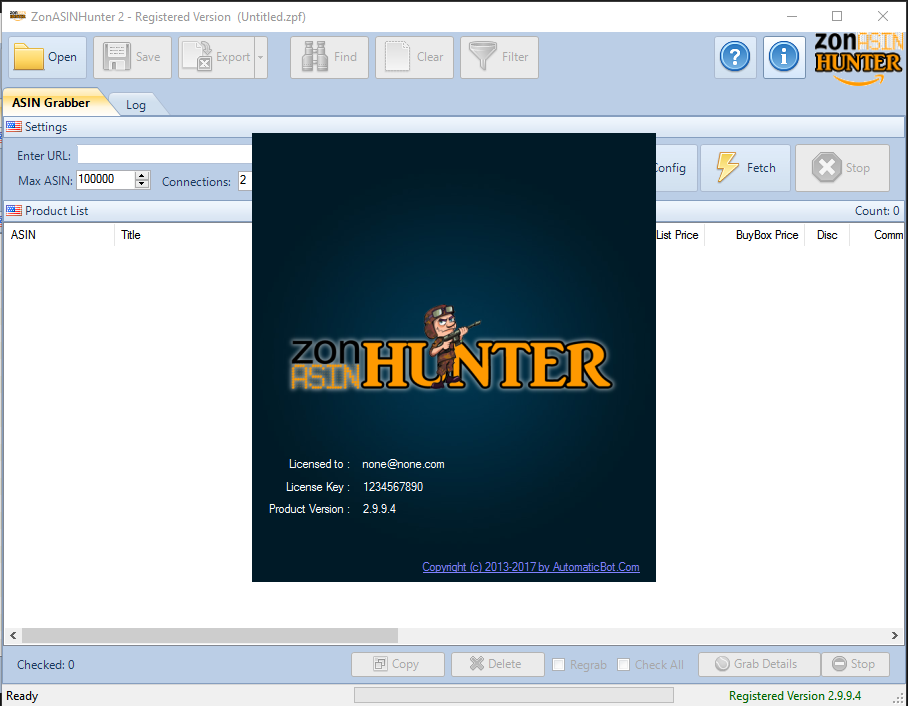Switch to the Log tab

136,105
